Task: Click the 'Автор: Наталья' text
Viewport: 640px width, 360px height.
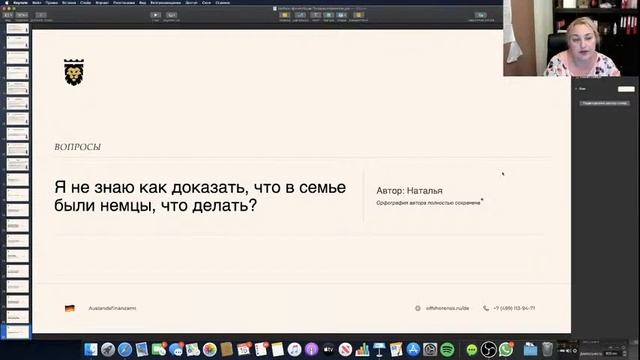Action: click(409, 191)
